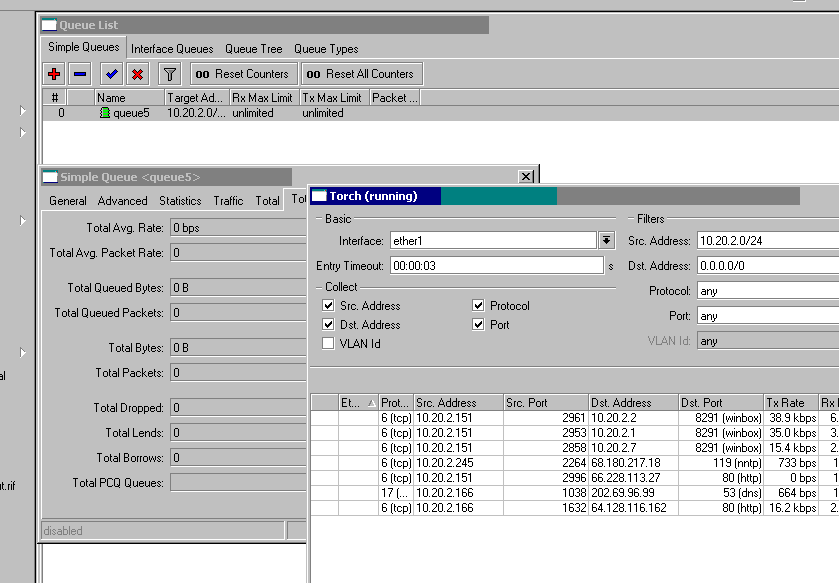Expand the first sidebar arrow at the top

click(22, 110)
